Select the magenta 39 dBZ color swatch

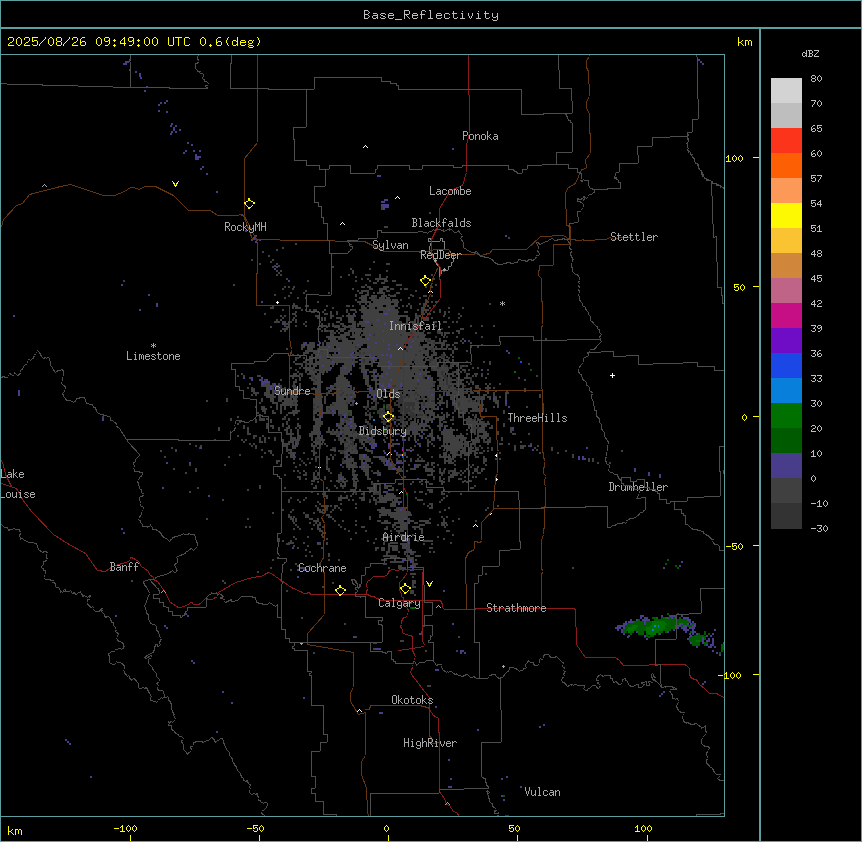[x=786, y=316]
